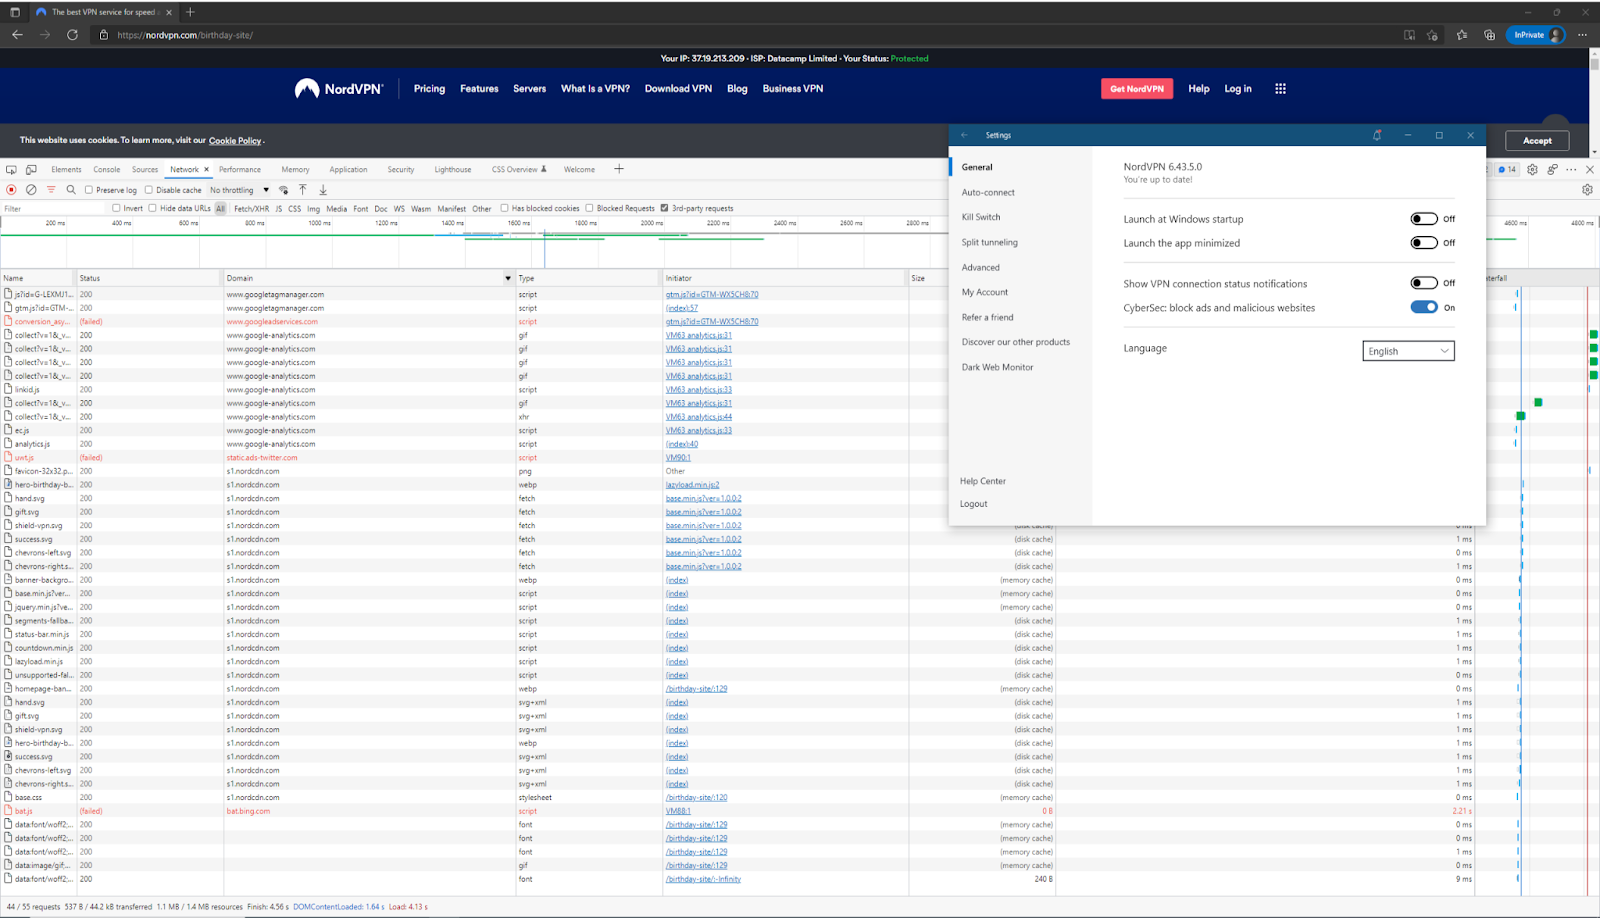Open network search magnifier icon
This screenshot has width=1600, height=918.
point(71,190)
